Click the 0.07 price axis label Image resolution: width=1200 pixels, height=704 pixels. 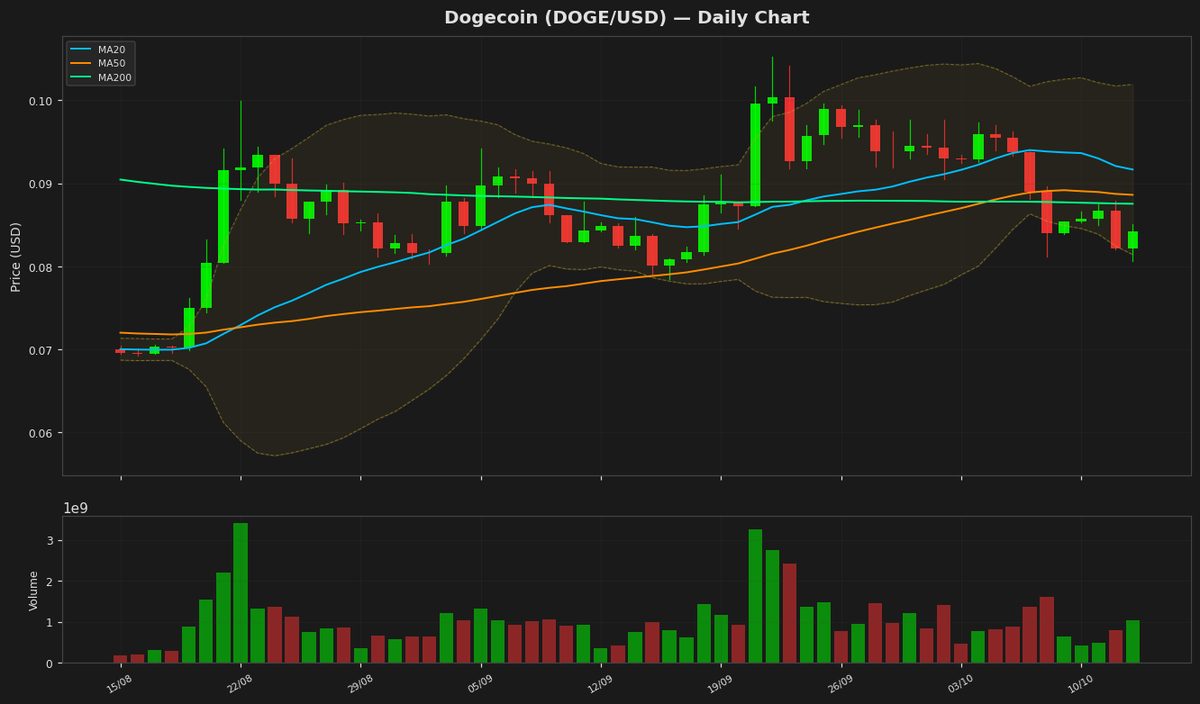point(40,351)
